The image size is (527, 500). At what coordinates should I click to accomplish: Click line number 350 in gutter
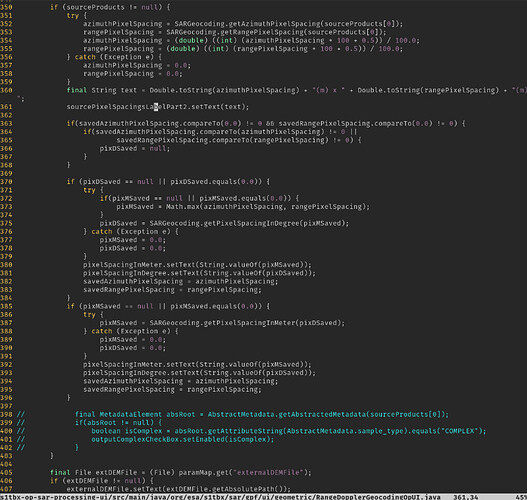click(x=6, y=7)
